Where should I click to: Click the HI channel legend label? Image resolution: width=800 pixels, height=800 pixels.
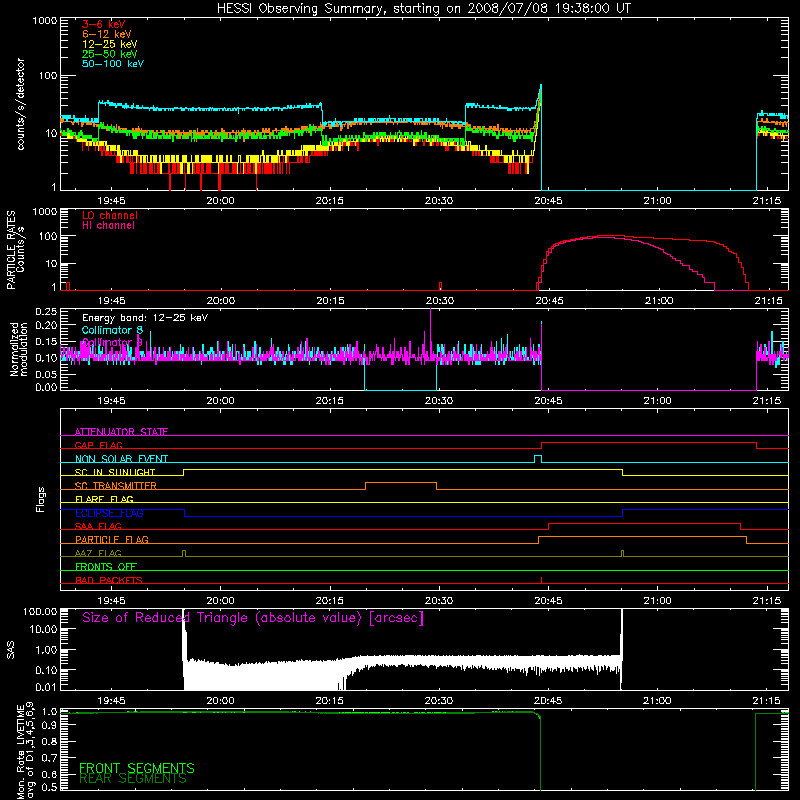pos(108,226)
